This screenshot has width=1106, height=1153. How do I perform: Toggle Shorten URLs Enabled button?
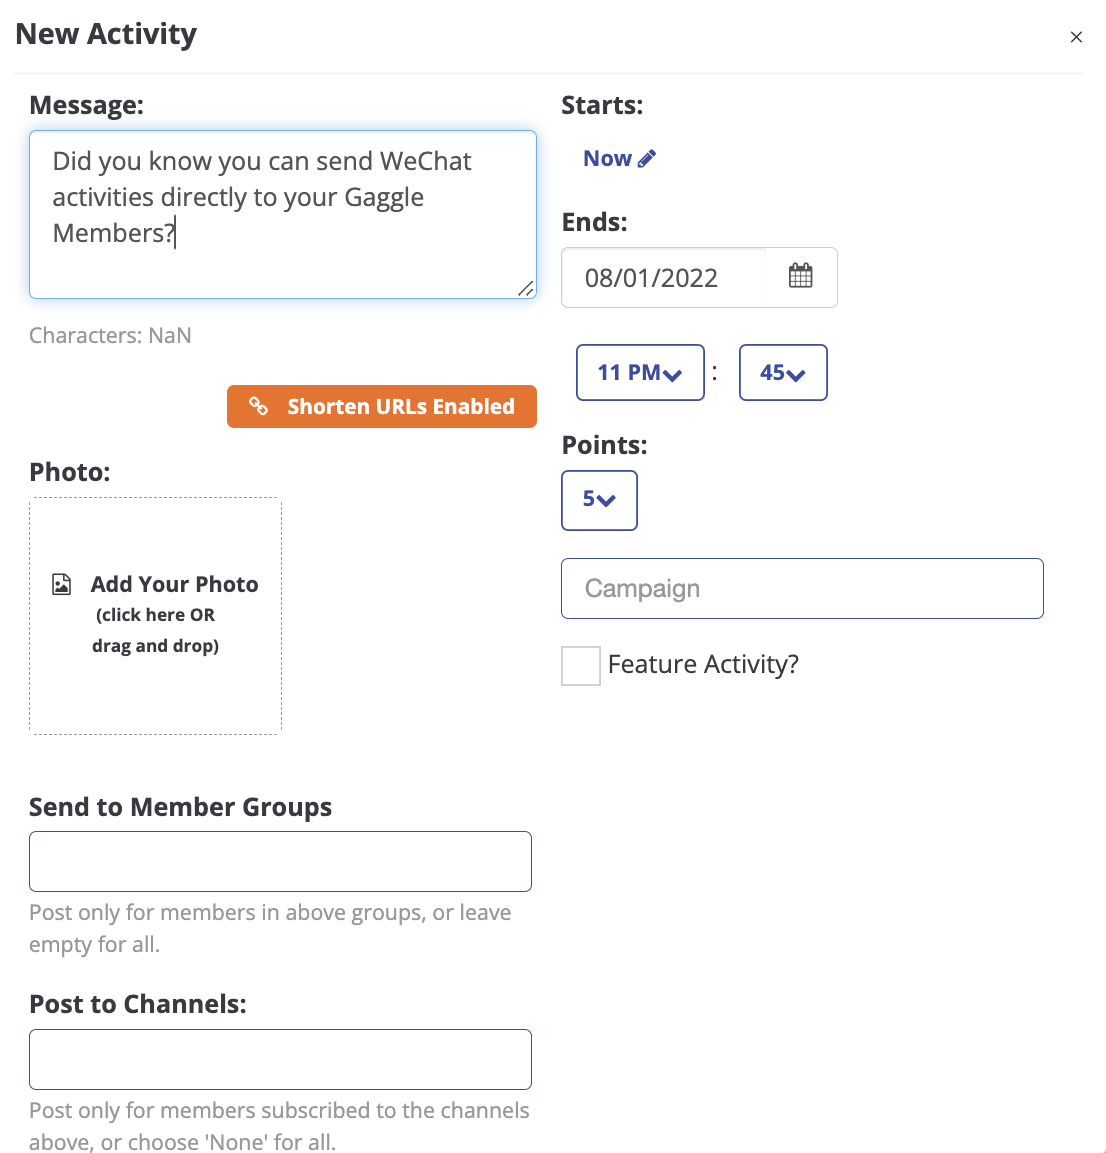(382, 406)
